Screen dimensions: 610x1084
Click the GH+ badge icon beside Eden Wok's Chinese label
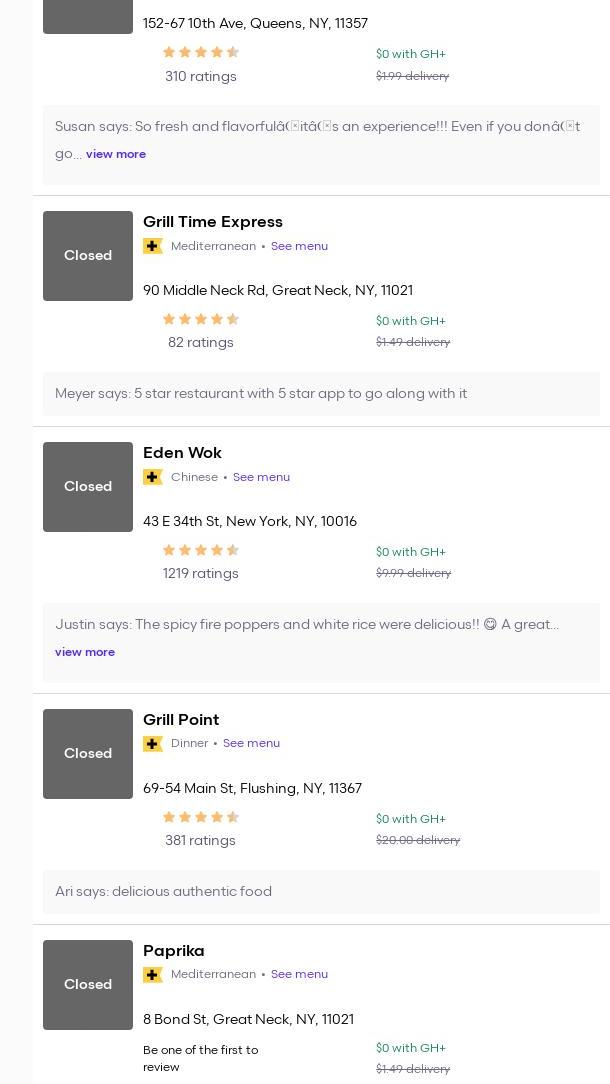pyautogui.click(x=153, y=477)
